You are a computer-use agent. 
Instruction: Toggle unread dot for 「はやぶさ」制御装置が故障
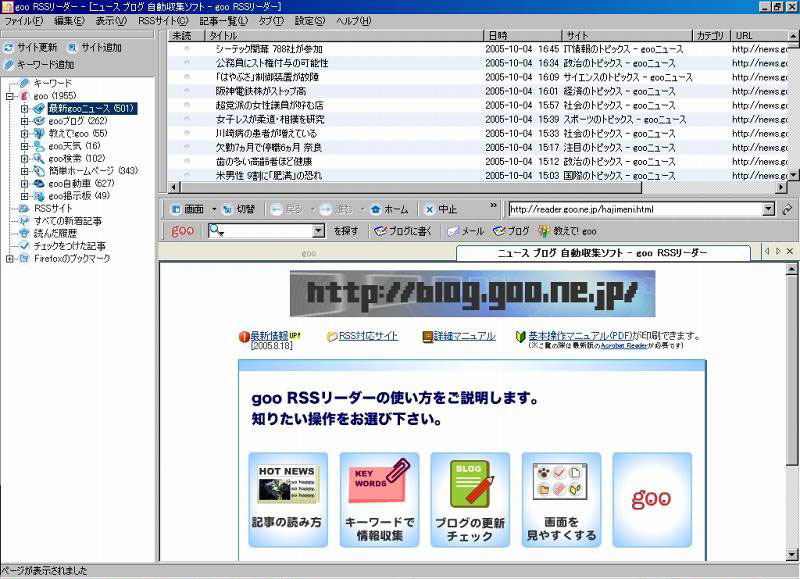[187, 77]
